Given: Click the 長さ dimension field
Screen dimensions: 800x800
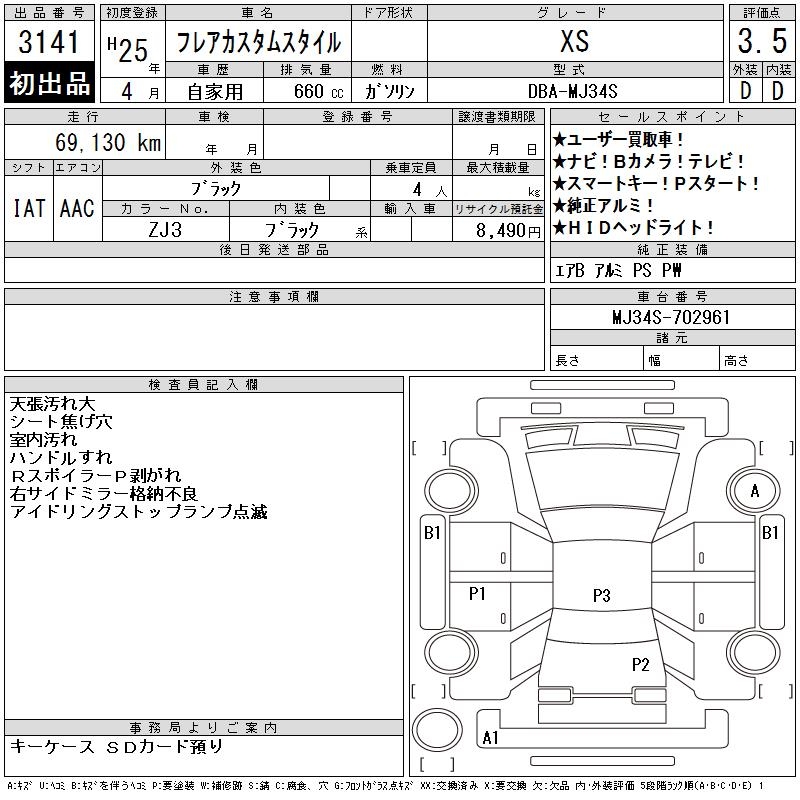Looking at the screenshot, I should tap(596, 360).
